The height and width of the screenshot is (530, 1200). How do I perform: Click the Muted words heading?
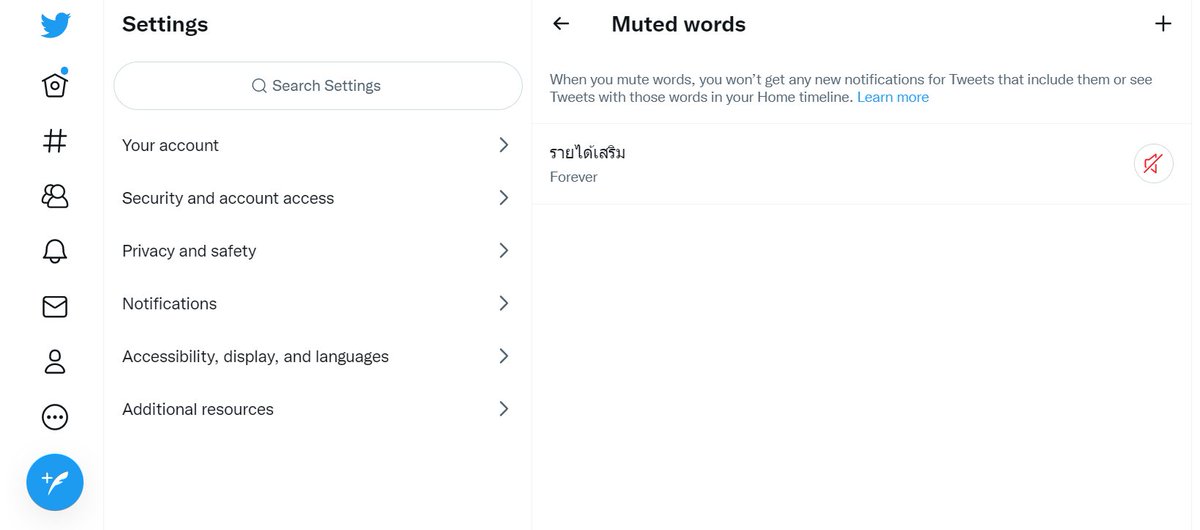(679, 24)
